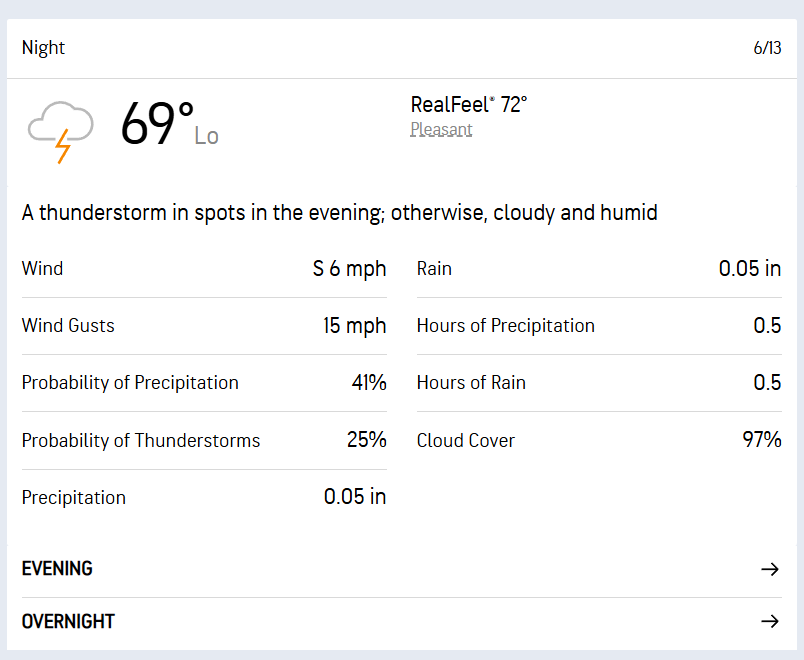The width and height of the screenshot is (804, 660).
Task: Open the Pleasant RealFeel description link
Action: 441,130
